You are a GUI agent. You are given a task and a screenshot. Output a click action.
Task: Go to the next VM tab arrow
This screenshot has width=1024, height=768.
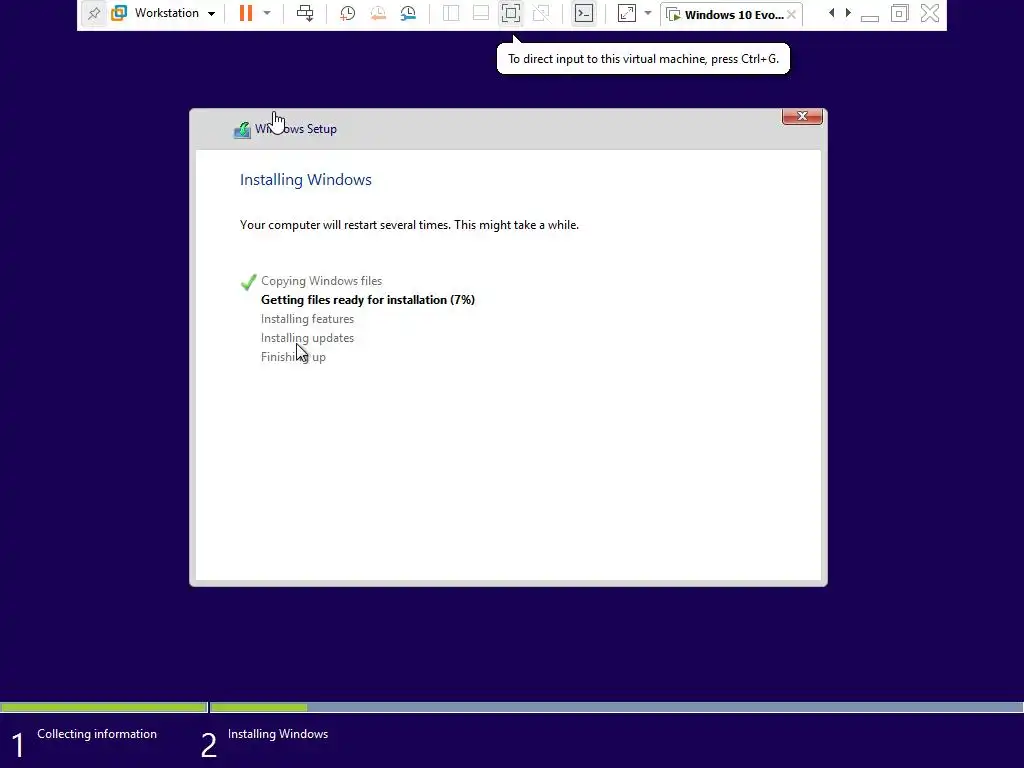coord(848,13)
